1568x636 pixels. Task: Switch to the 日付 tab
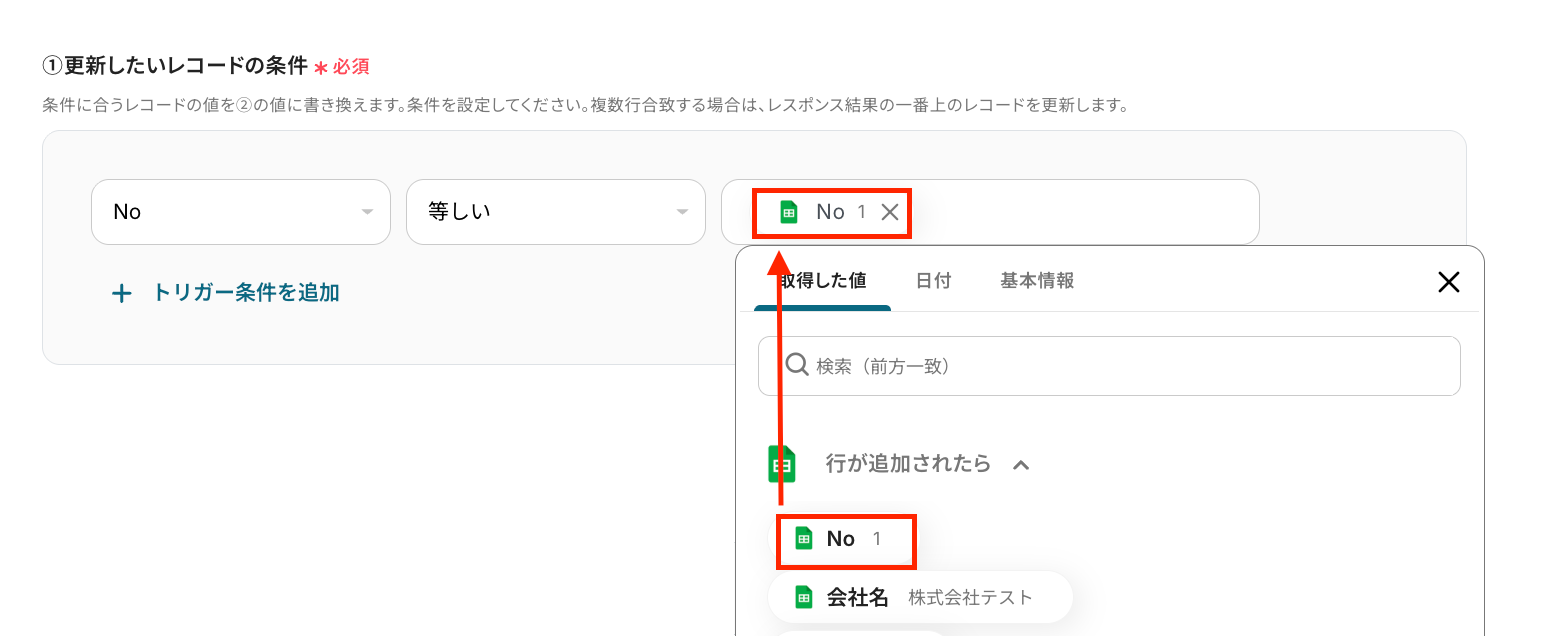933,281
